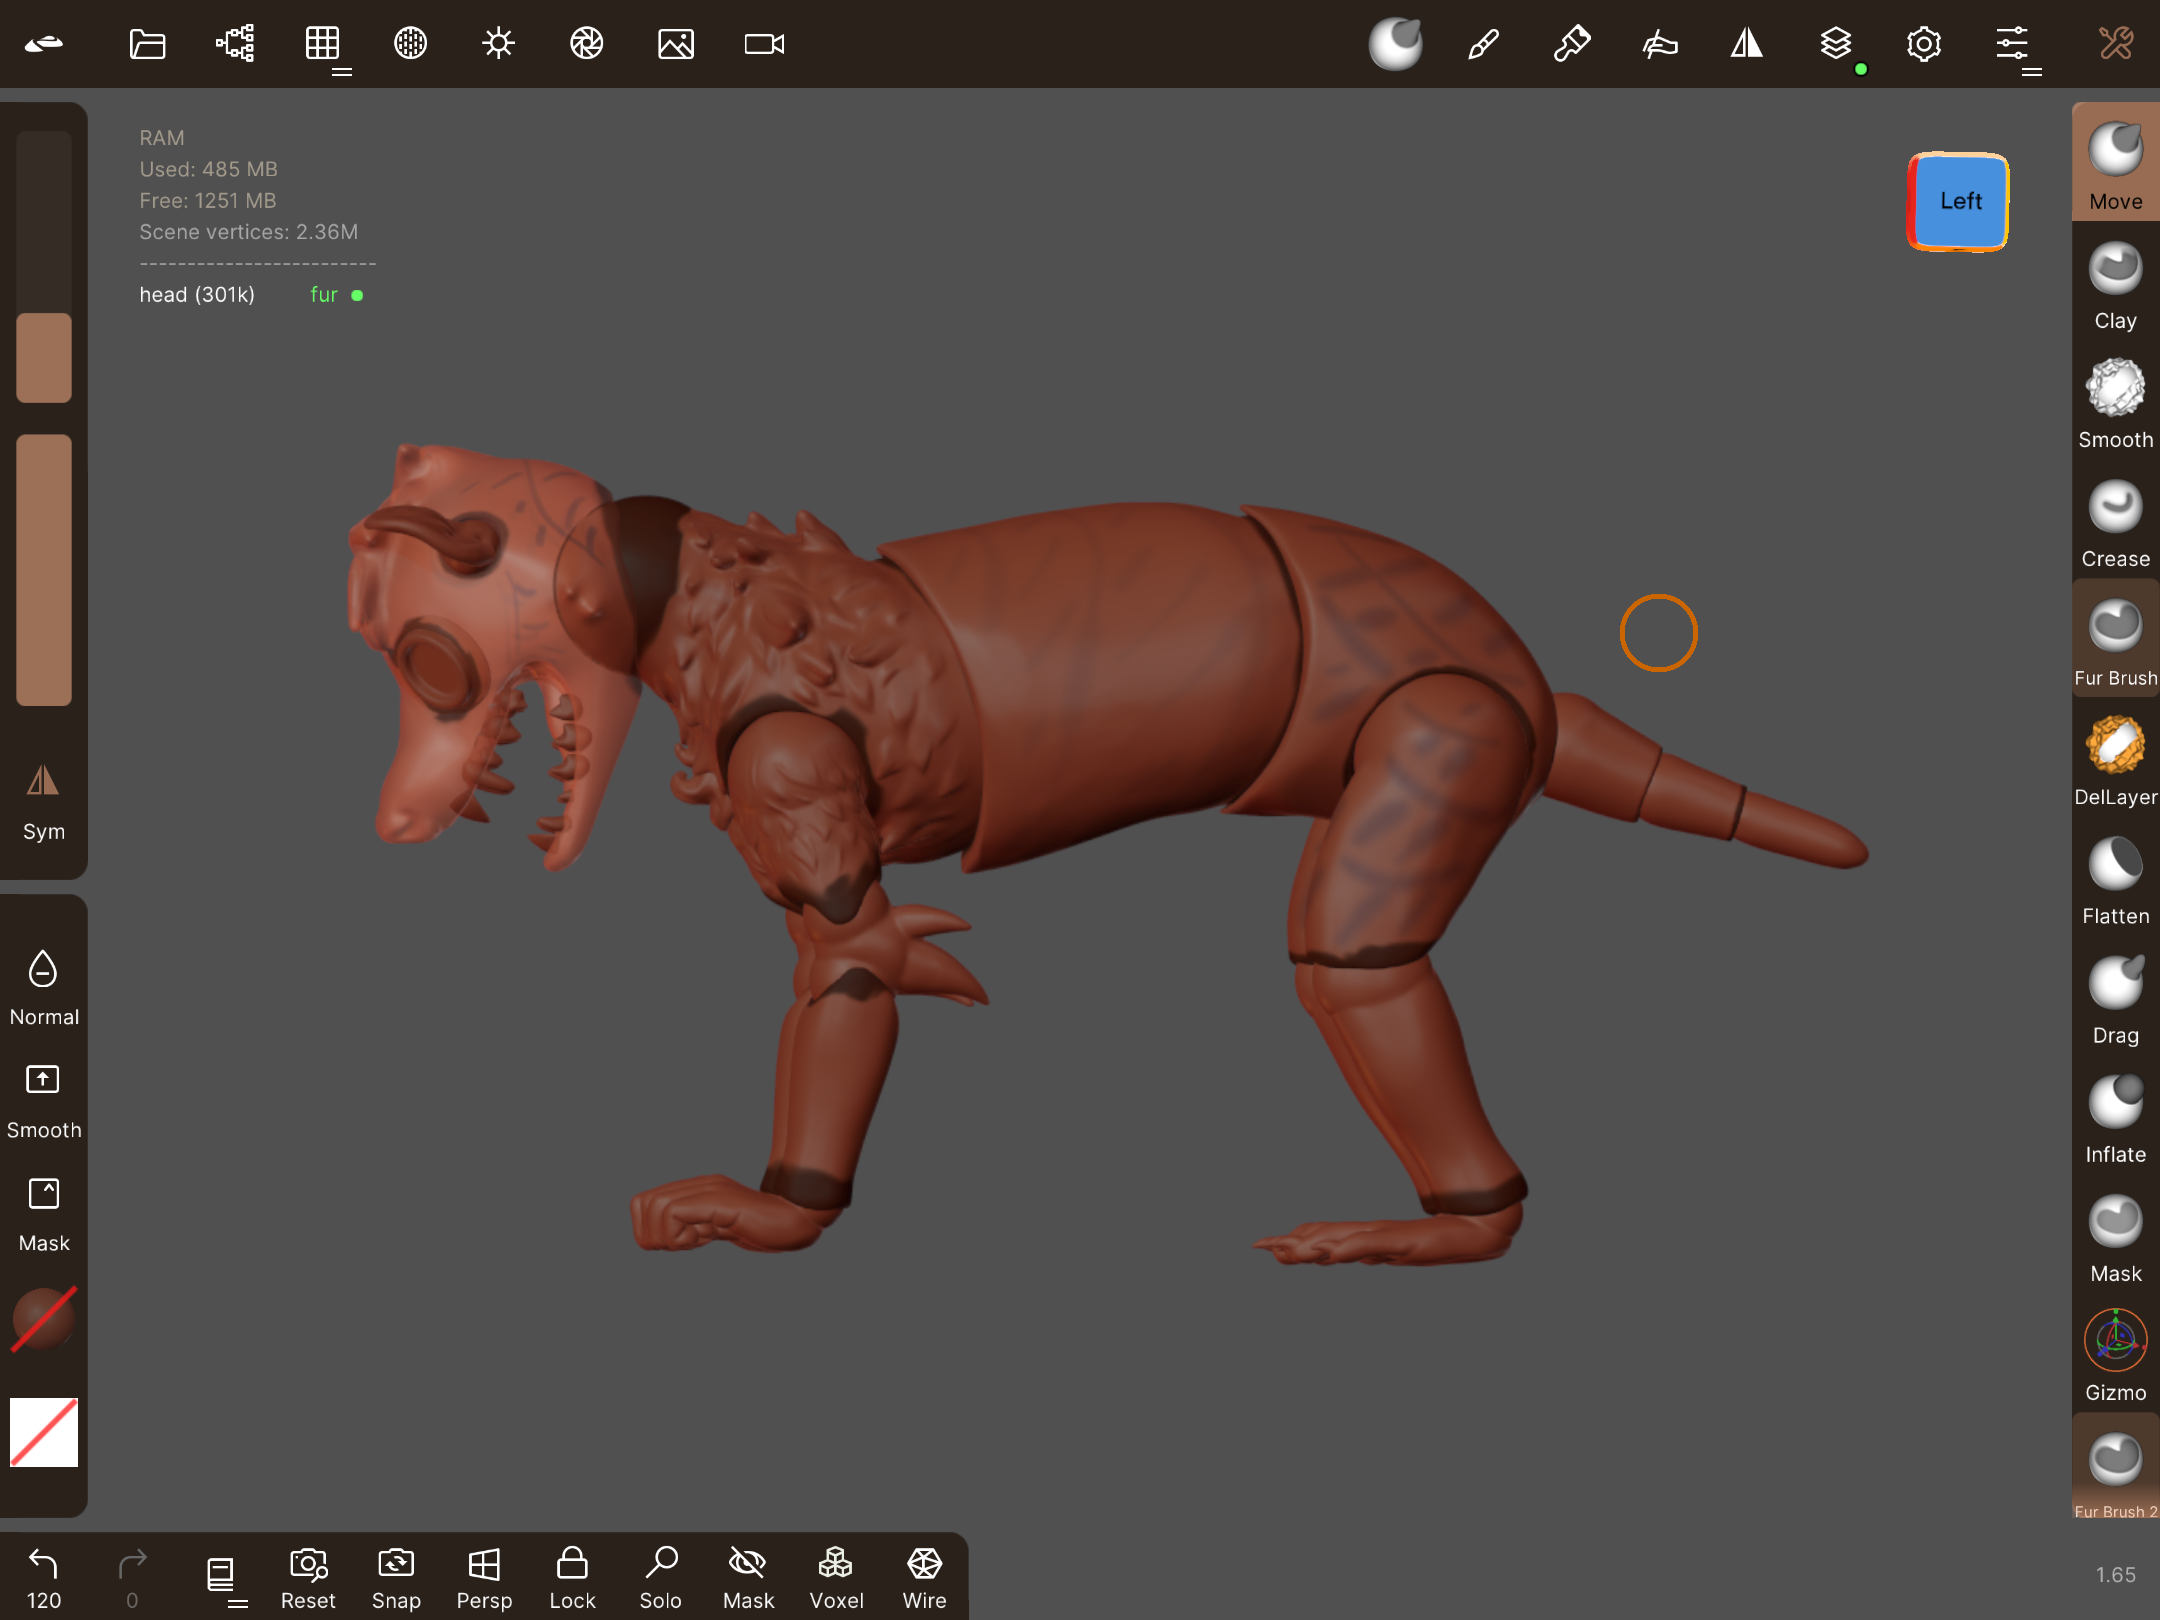Click the fur layer label

pos(324,295)
